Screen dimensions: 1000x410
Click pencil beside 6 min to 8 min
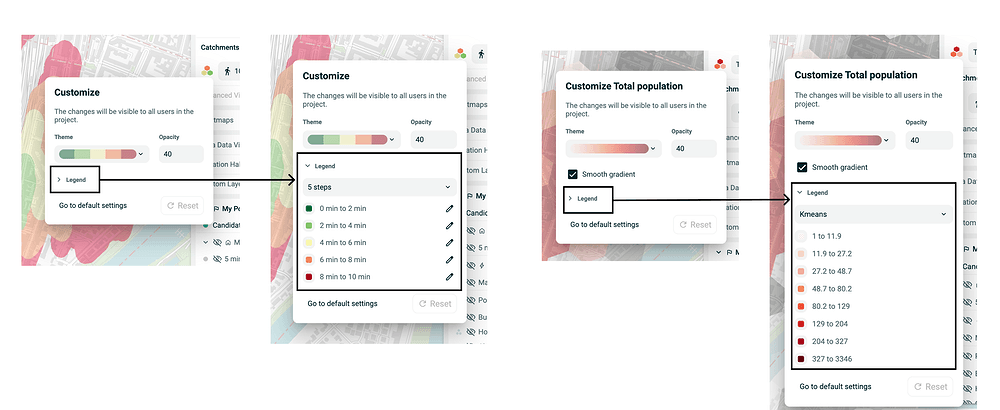[450, 259]
